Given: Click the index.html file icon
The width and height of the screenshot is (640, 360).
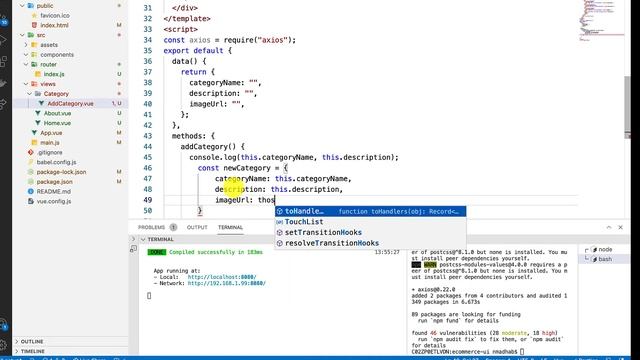Looking at the screenshot, I should point(34,25).
